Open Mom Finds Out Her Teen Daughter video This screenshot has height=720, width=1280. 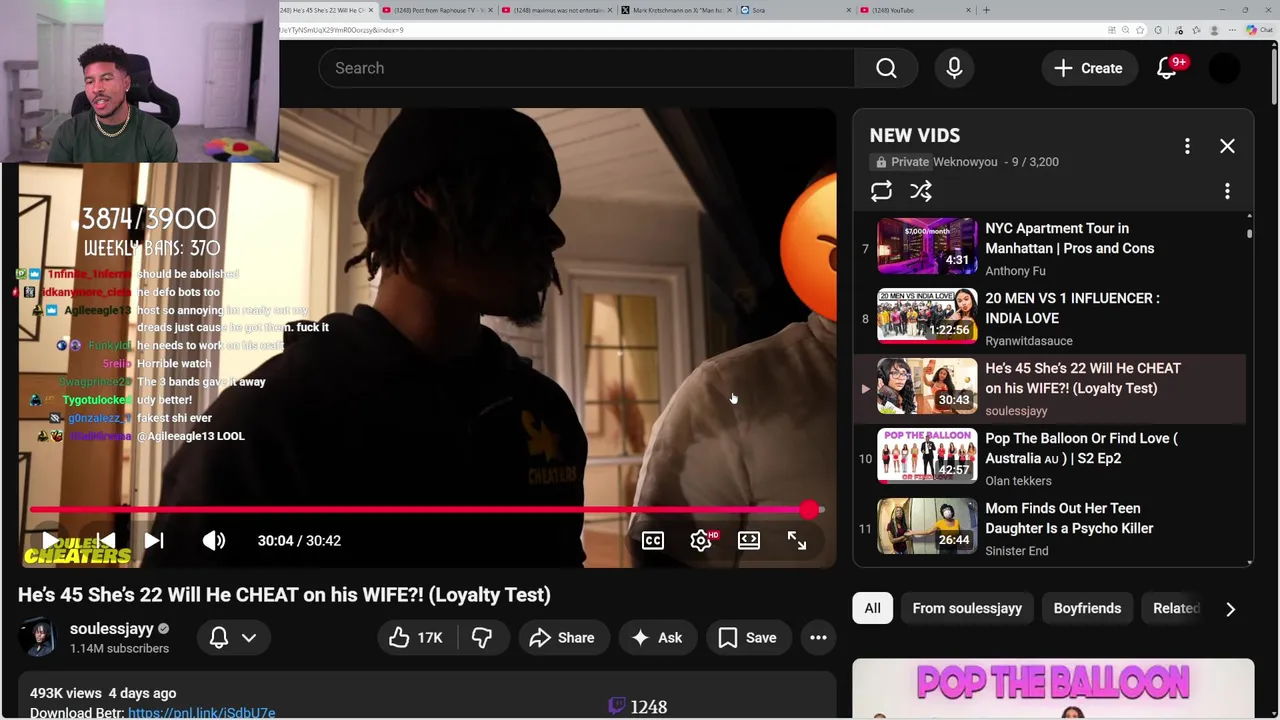[1069, 518]
